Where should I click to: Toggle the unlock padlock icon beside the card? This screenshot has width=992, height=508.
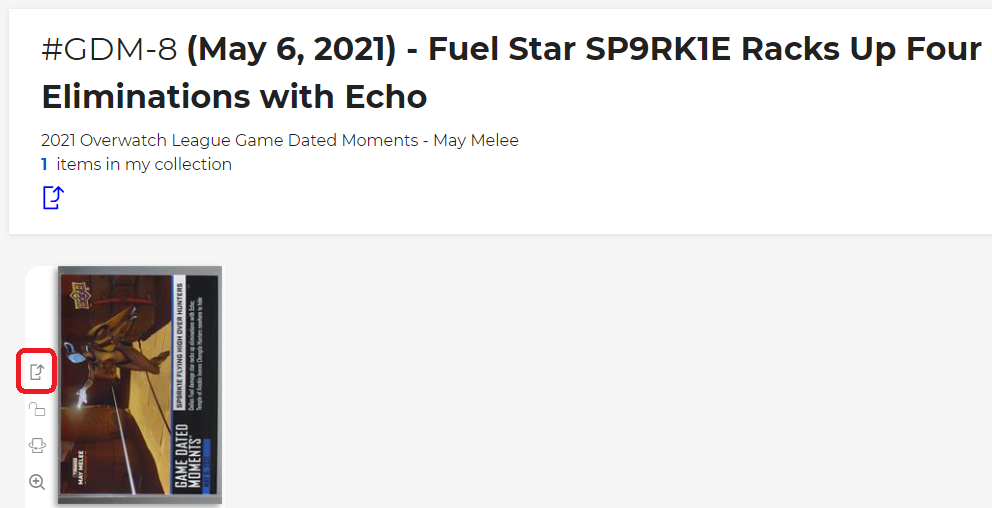[37, 409]
